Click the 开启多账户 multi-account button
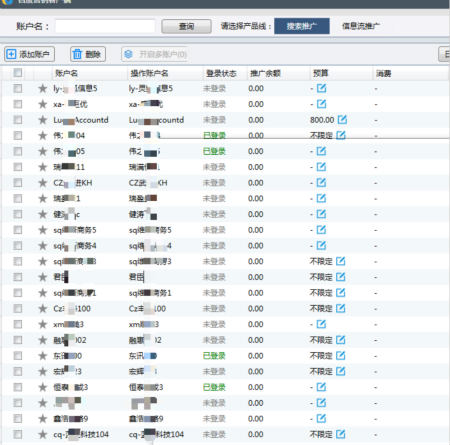This screenshot has height=445, width=450. [155, 54]
